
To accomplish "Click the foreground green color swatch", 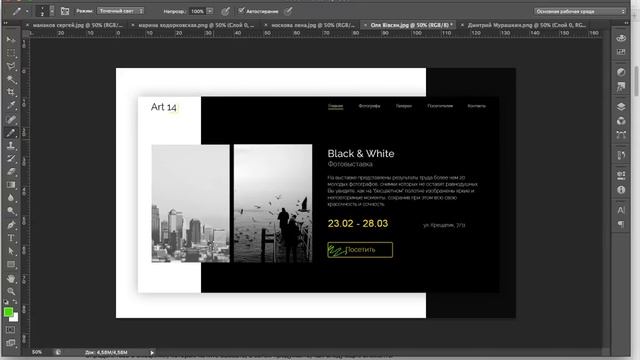I will pos(8,312).
